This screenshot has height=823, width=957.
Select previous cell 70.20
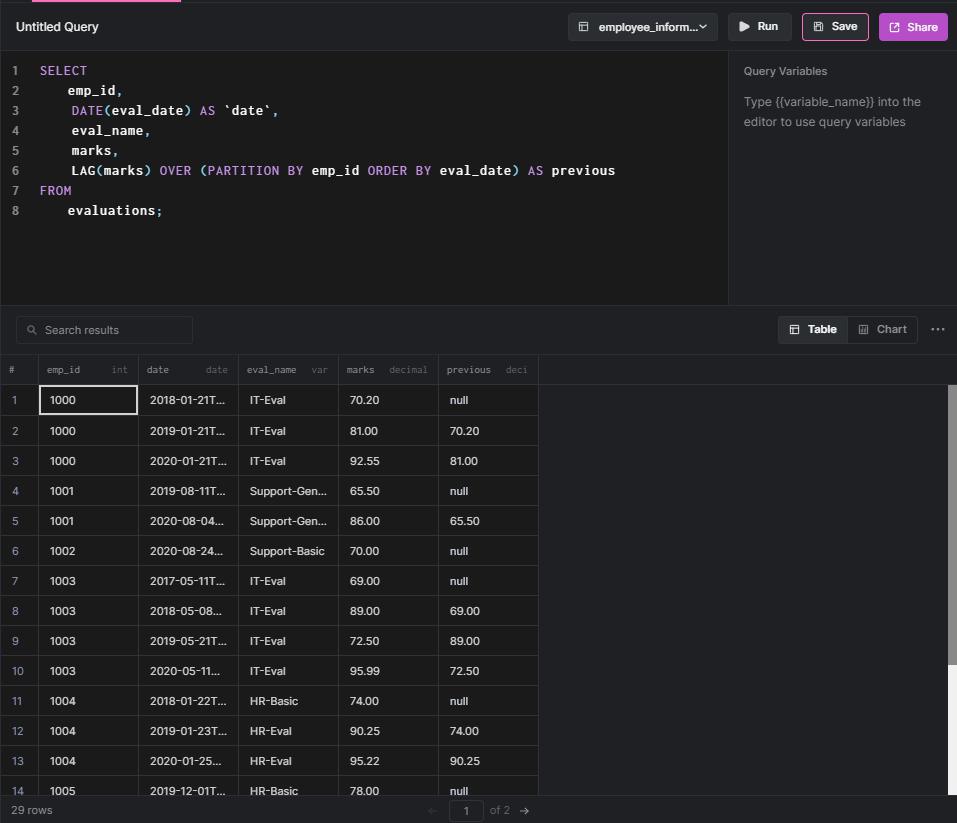488,431
